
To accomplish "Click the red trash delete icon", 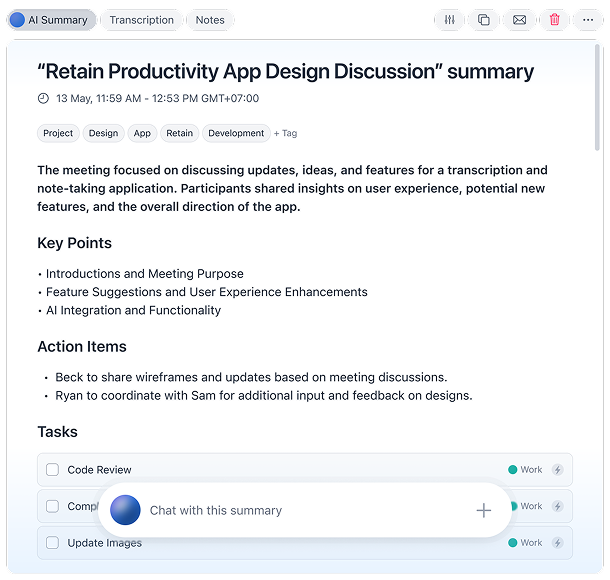I will (555, 20).
